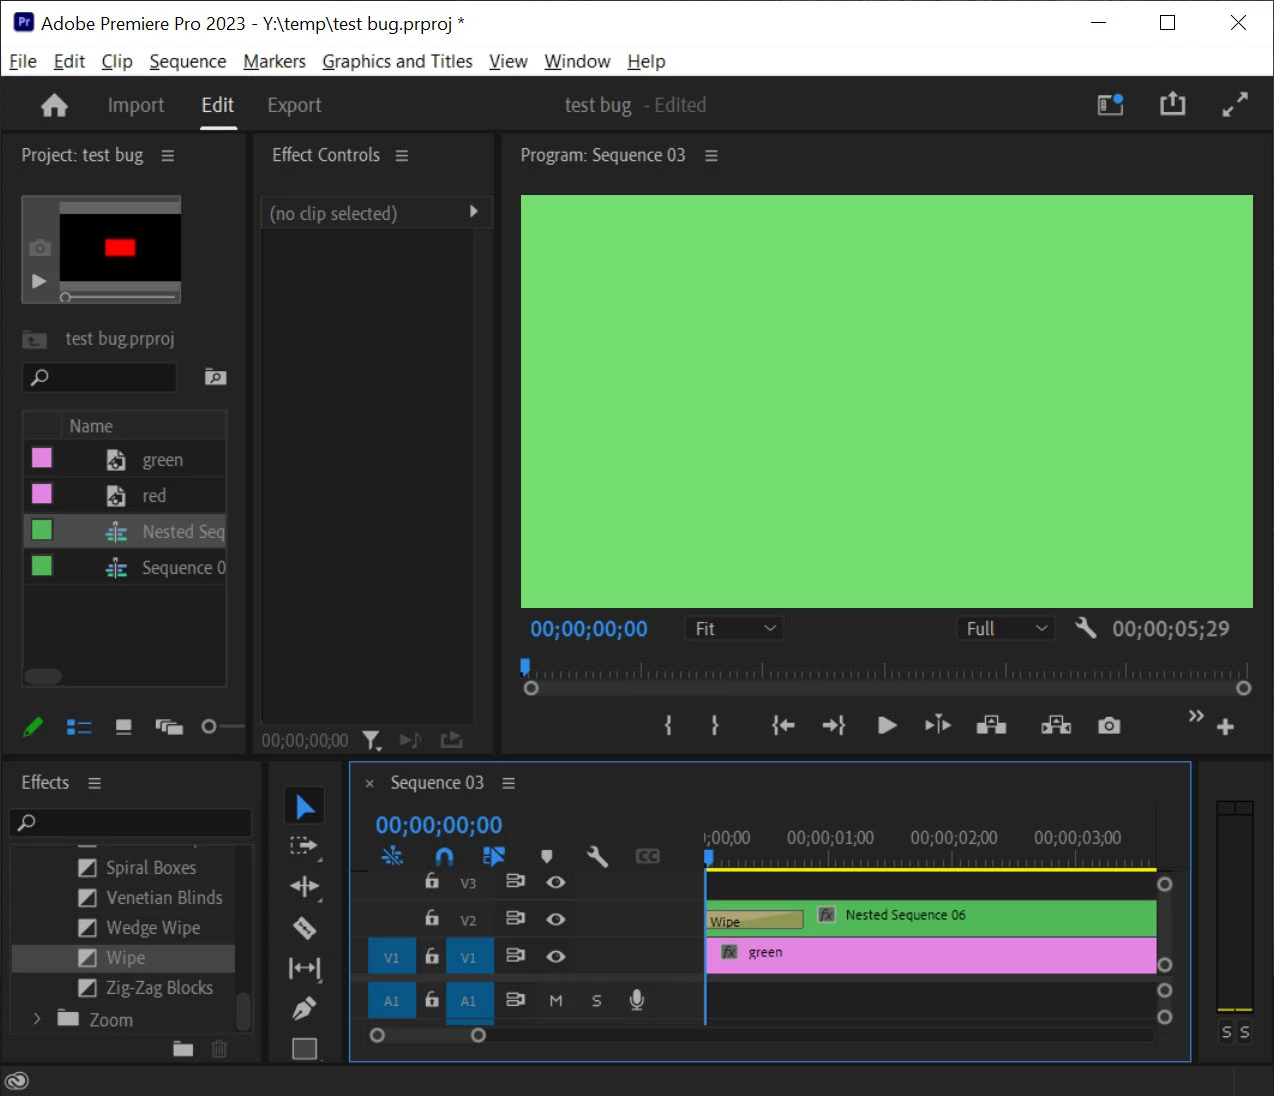The height and width of the screenshot is (1096, 1274).
Task: Select the Razor tool
Action: pos(304,927)
